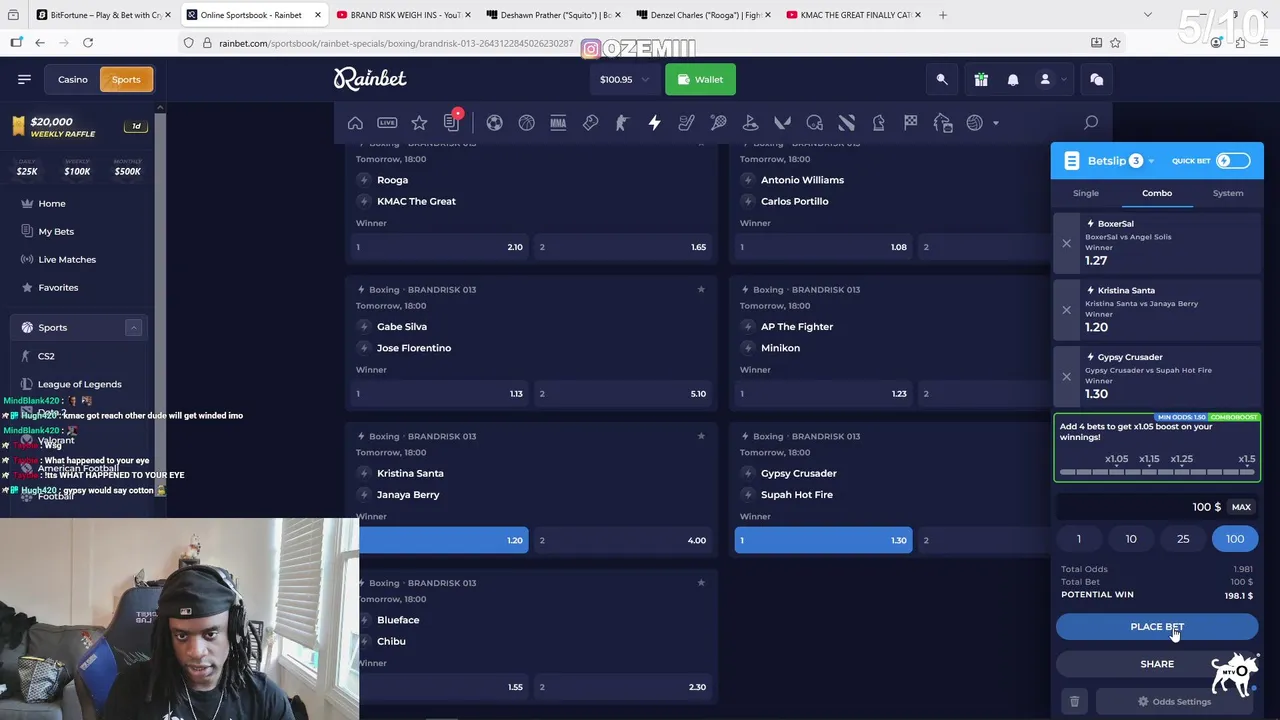
Task: Select the soccer ball sport icon
Action: pos(494,123)
